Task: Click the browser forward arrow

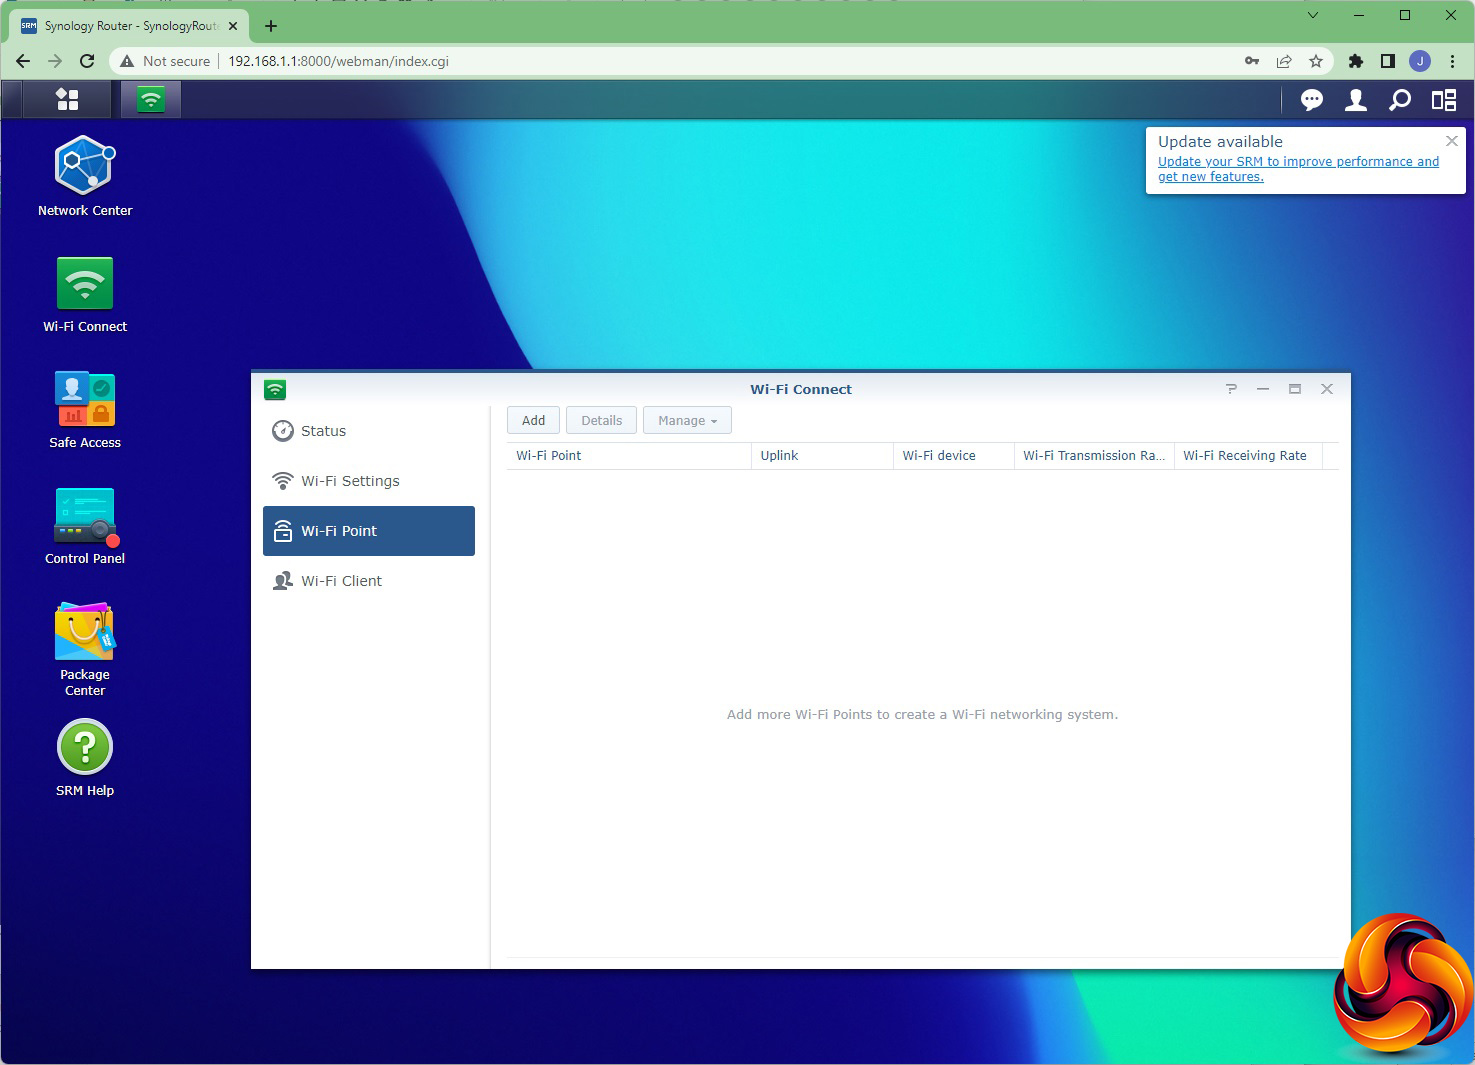Action: [55, 61]
